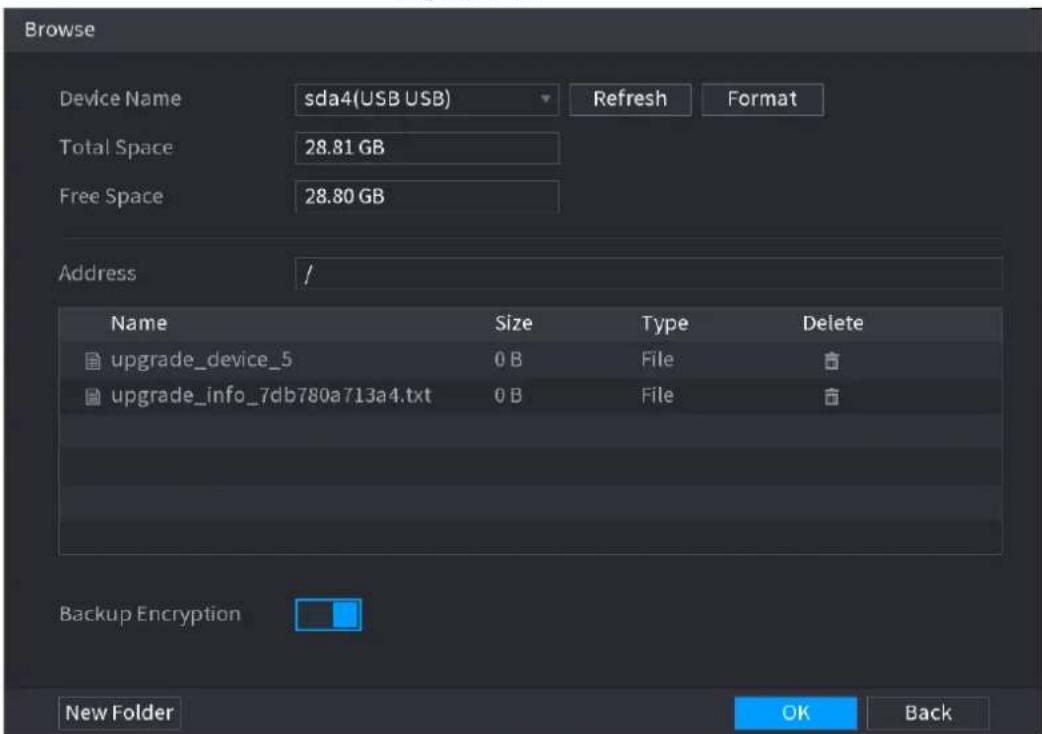Click the file icon beside upgrade_info_7db780a713a4.txt
Screen dimensions: 1042x734
(x=93, y=397)
